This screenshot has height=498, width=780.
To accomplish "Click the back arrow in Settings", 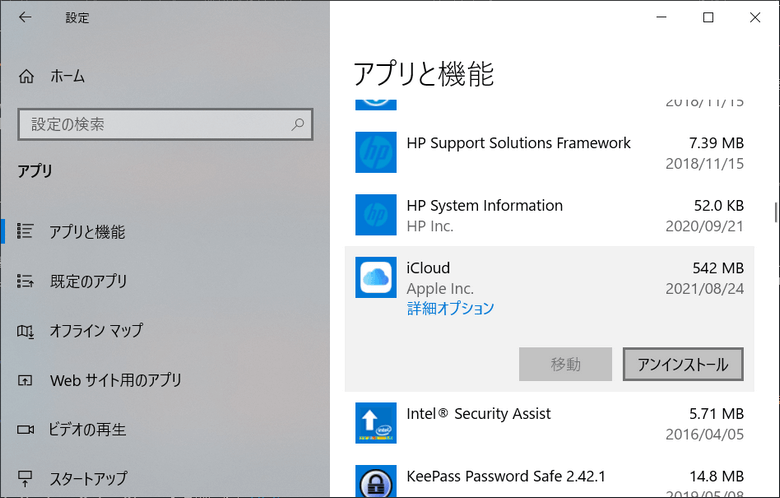I will point(25,17).
